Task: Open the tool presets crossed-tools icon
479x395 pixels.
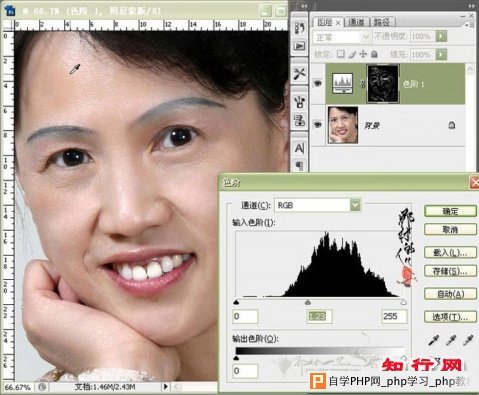Action: [300, 73]
